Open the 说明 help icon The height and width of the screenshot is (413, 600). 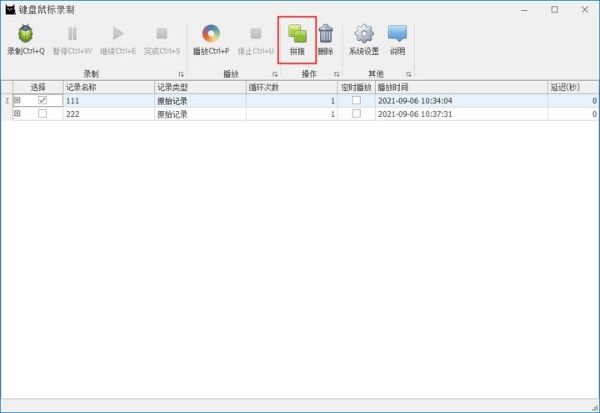[x=397, y=34]
